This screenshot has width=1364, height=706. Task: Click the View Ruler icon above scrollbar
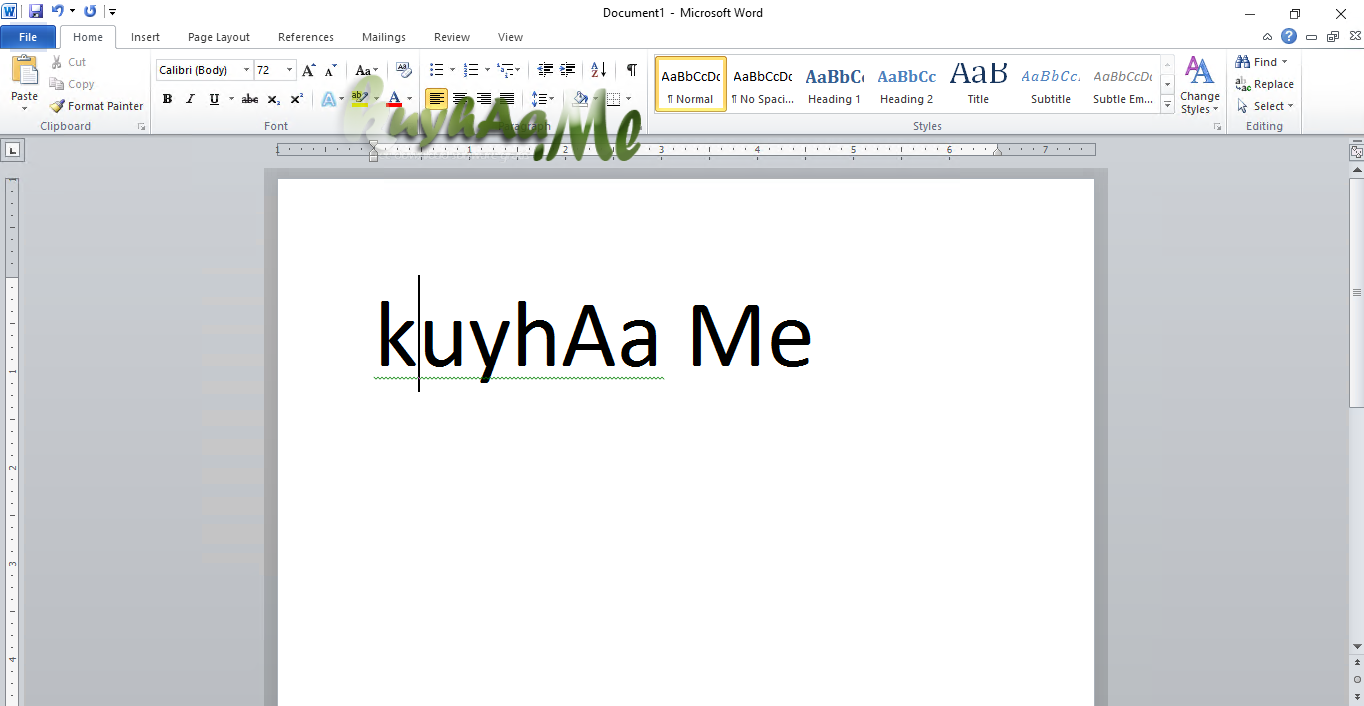(x=1356, y=152)
